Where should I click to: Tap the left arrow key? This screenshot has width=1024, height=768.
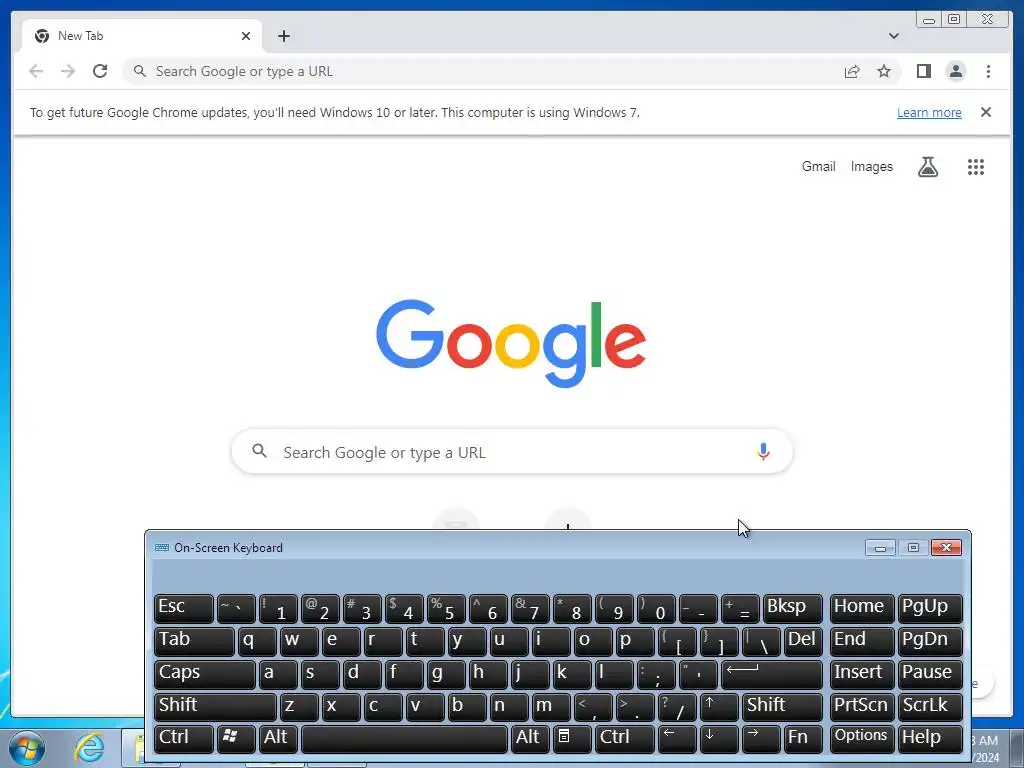pos(677,739)
